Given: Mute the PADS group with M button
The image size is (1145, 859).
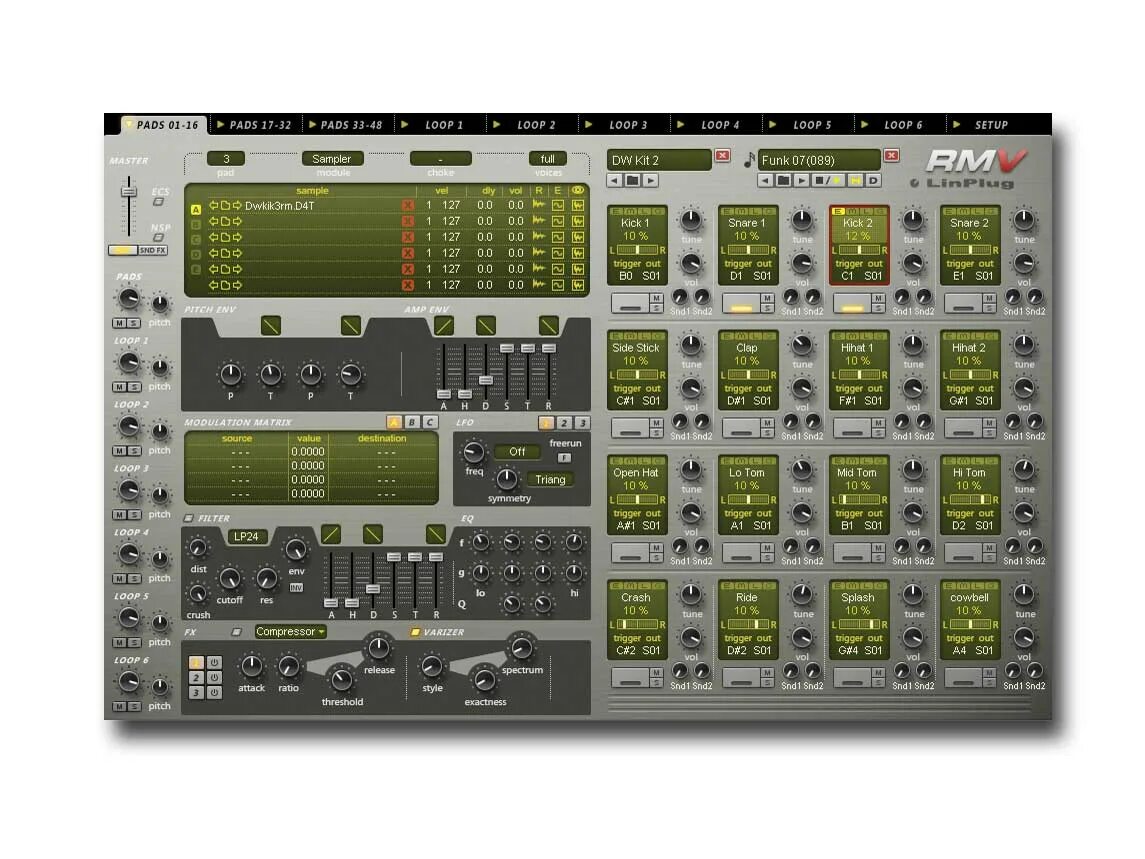Looking at the screenshot, I should tap(119, 323).
